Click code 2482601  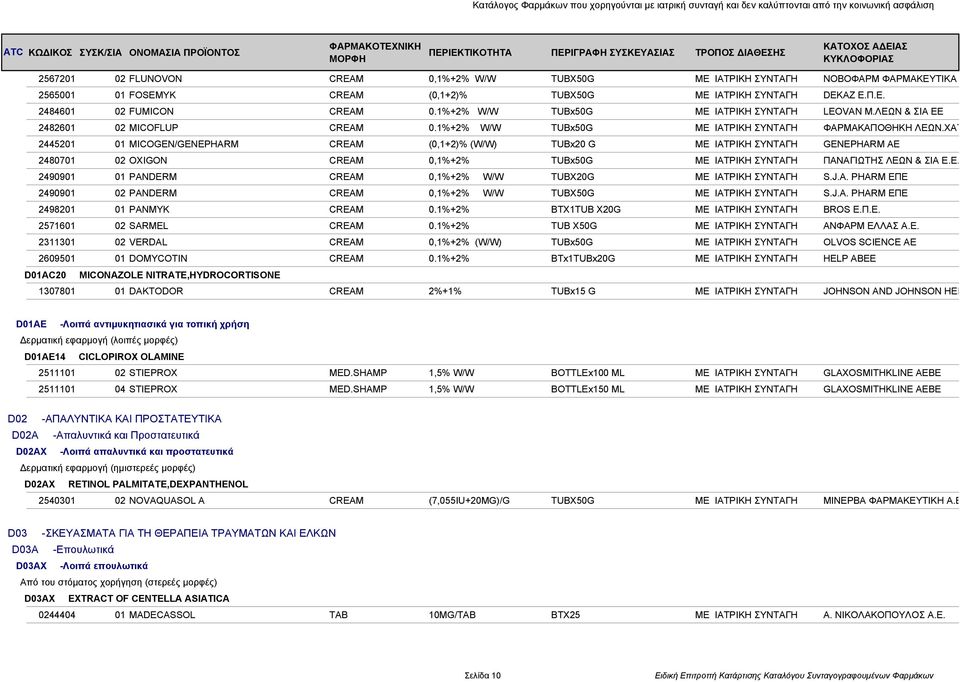(x=57, y=128)
